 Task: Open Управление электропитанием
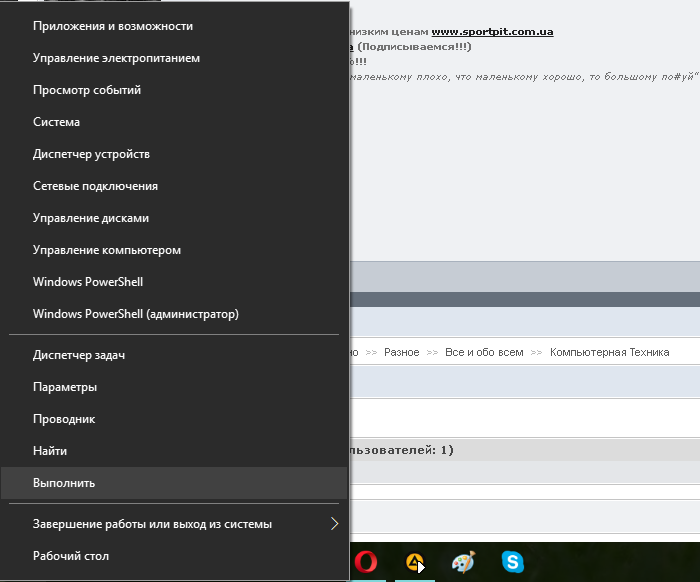tap(116, 58)
